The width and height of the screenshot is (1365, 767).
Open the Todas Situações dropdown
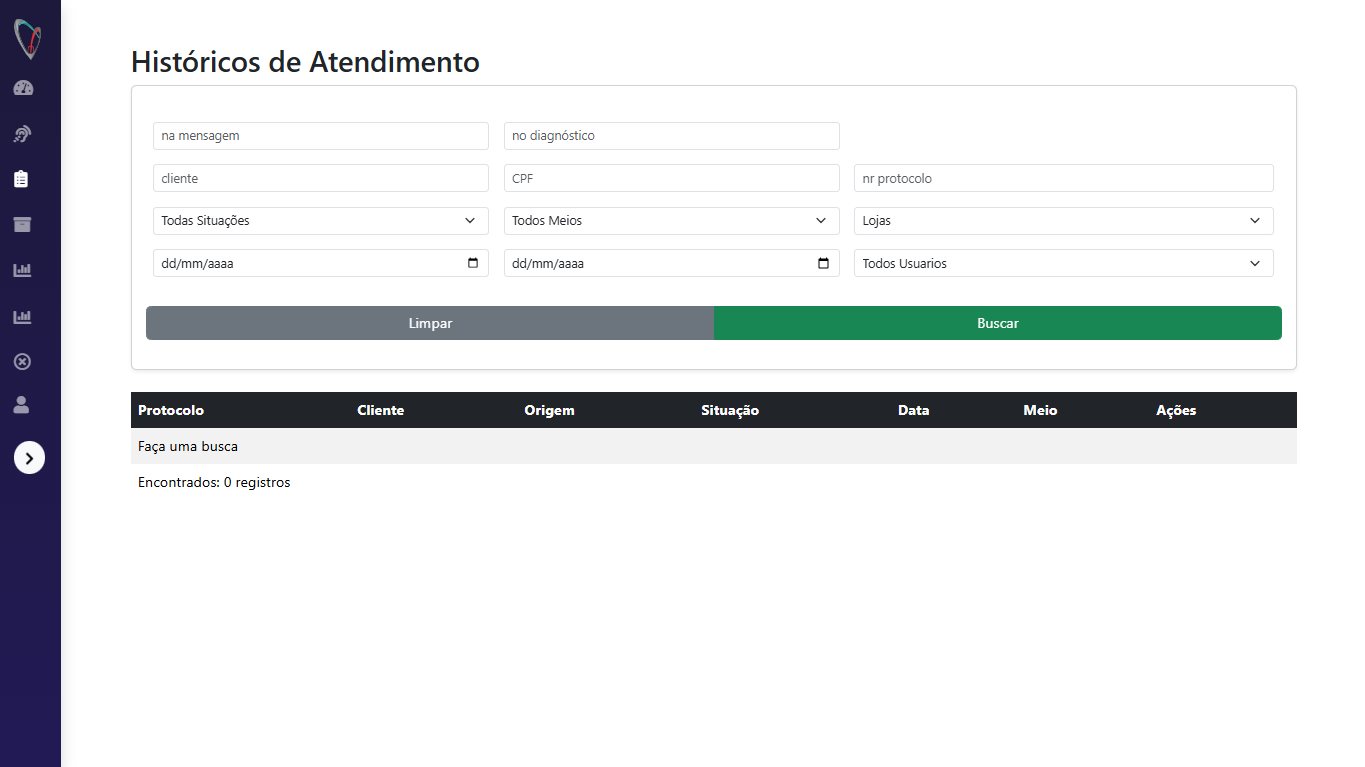[x=321, y=221]
